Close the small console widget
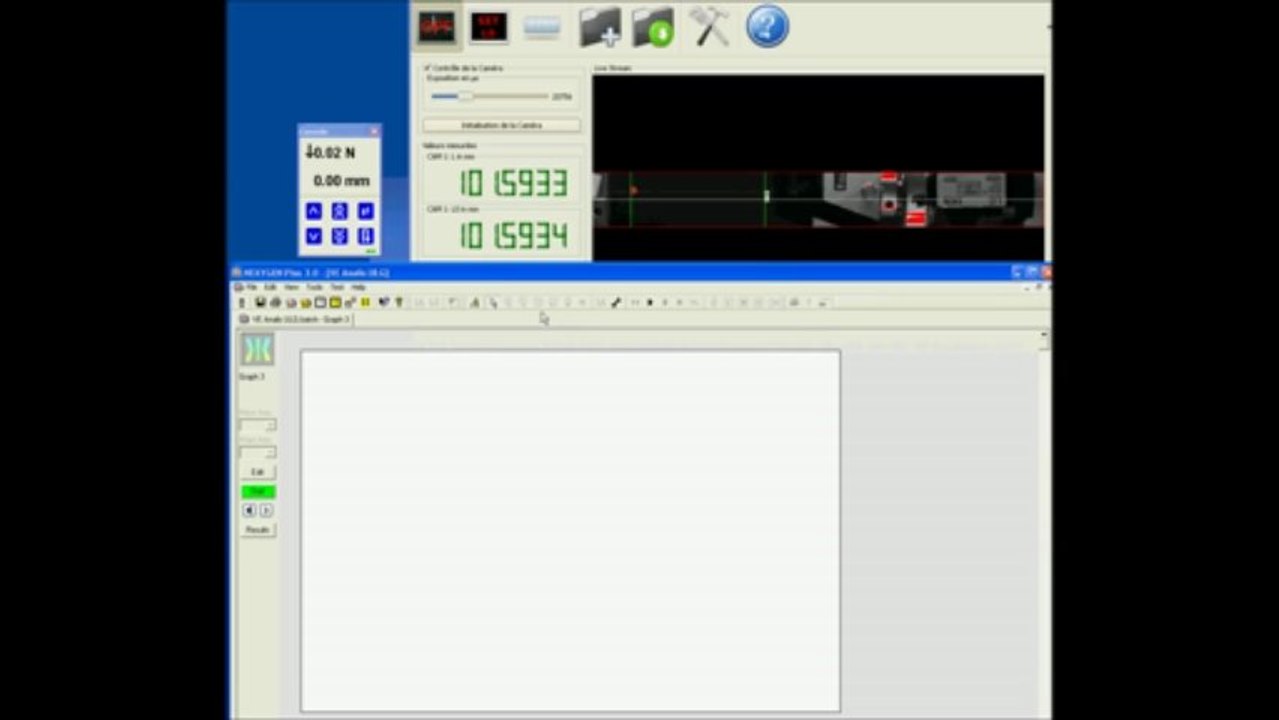Image resolution: width=1279 pixels, height=720 pixels. coord(374,131)
